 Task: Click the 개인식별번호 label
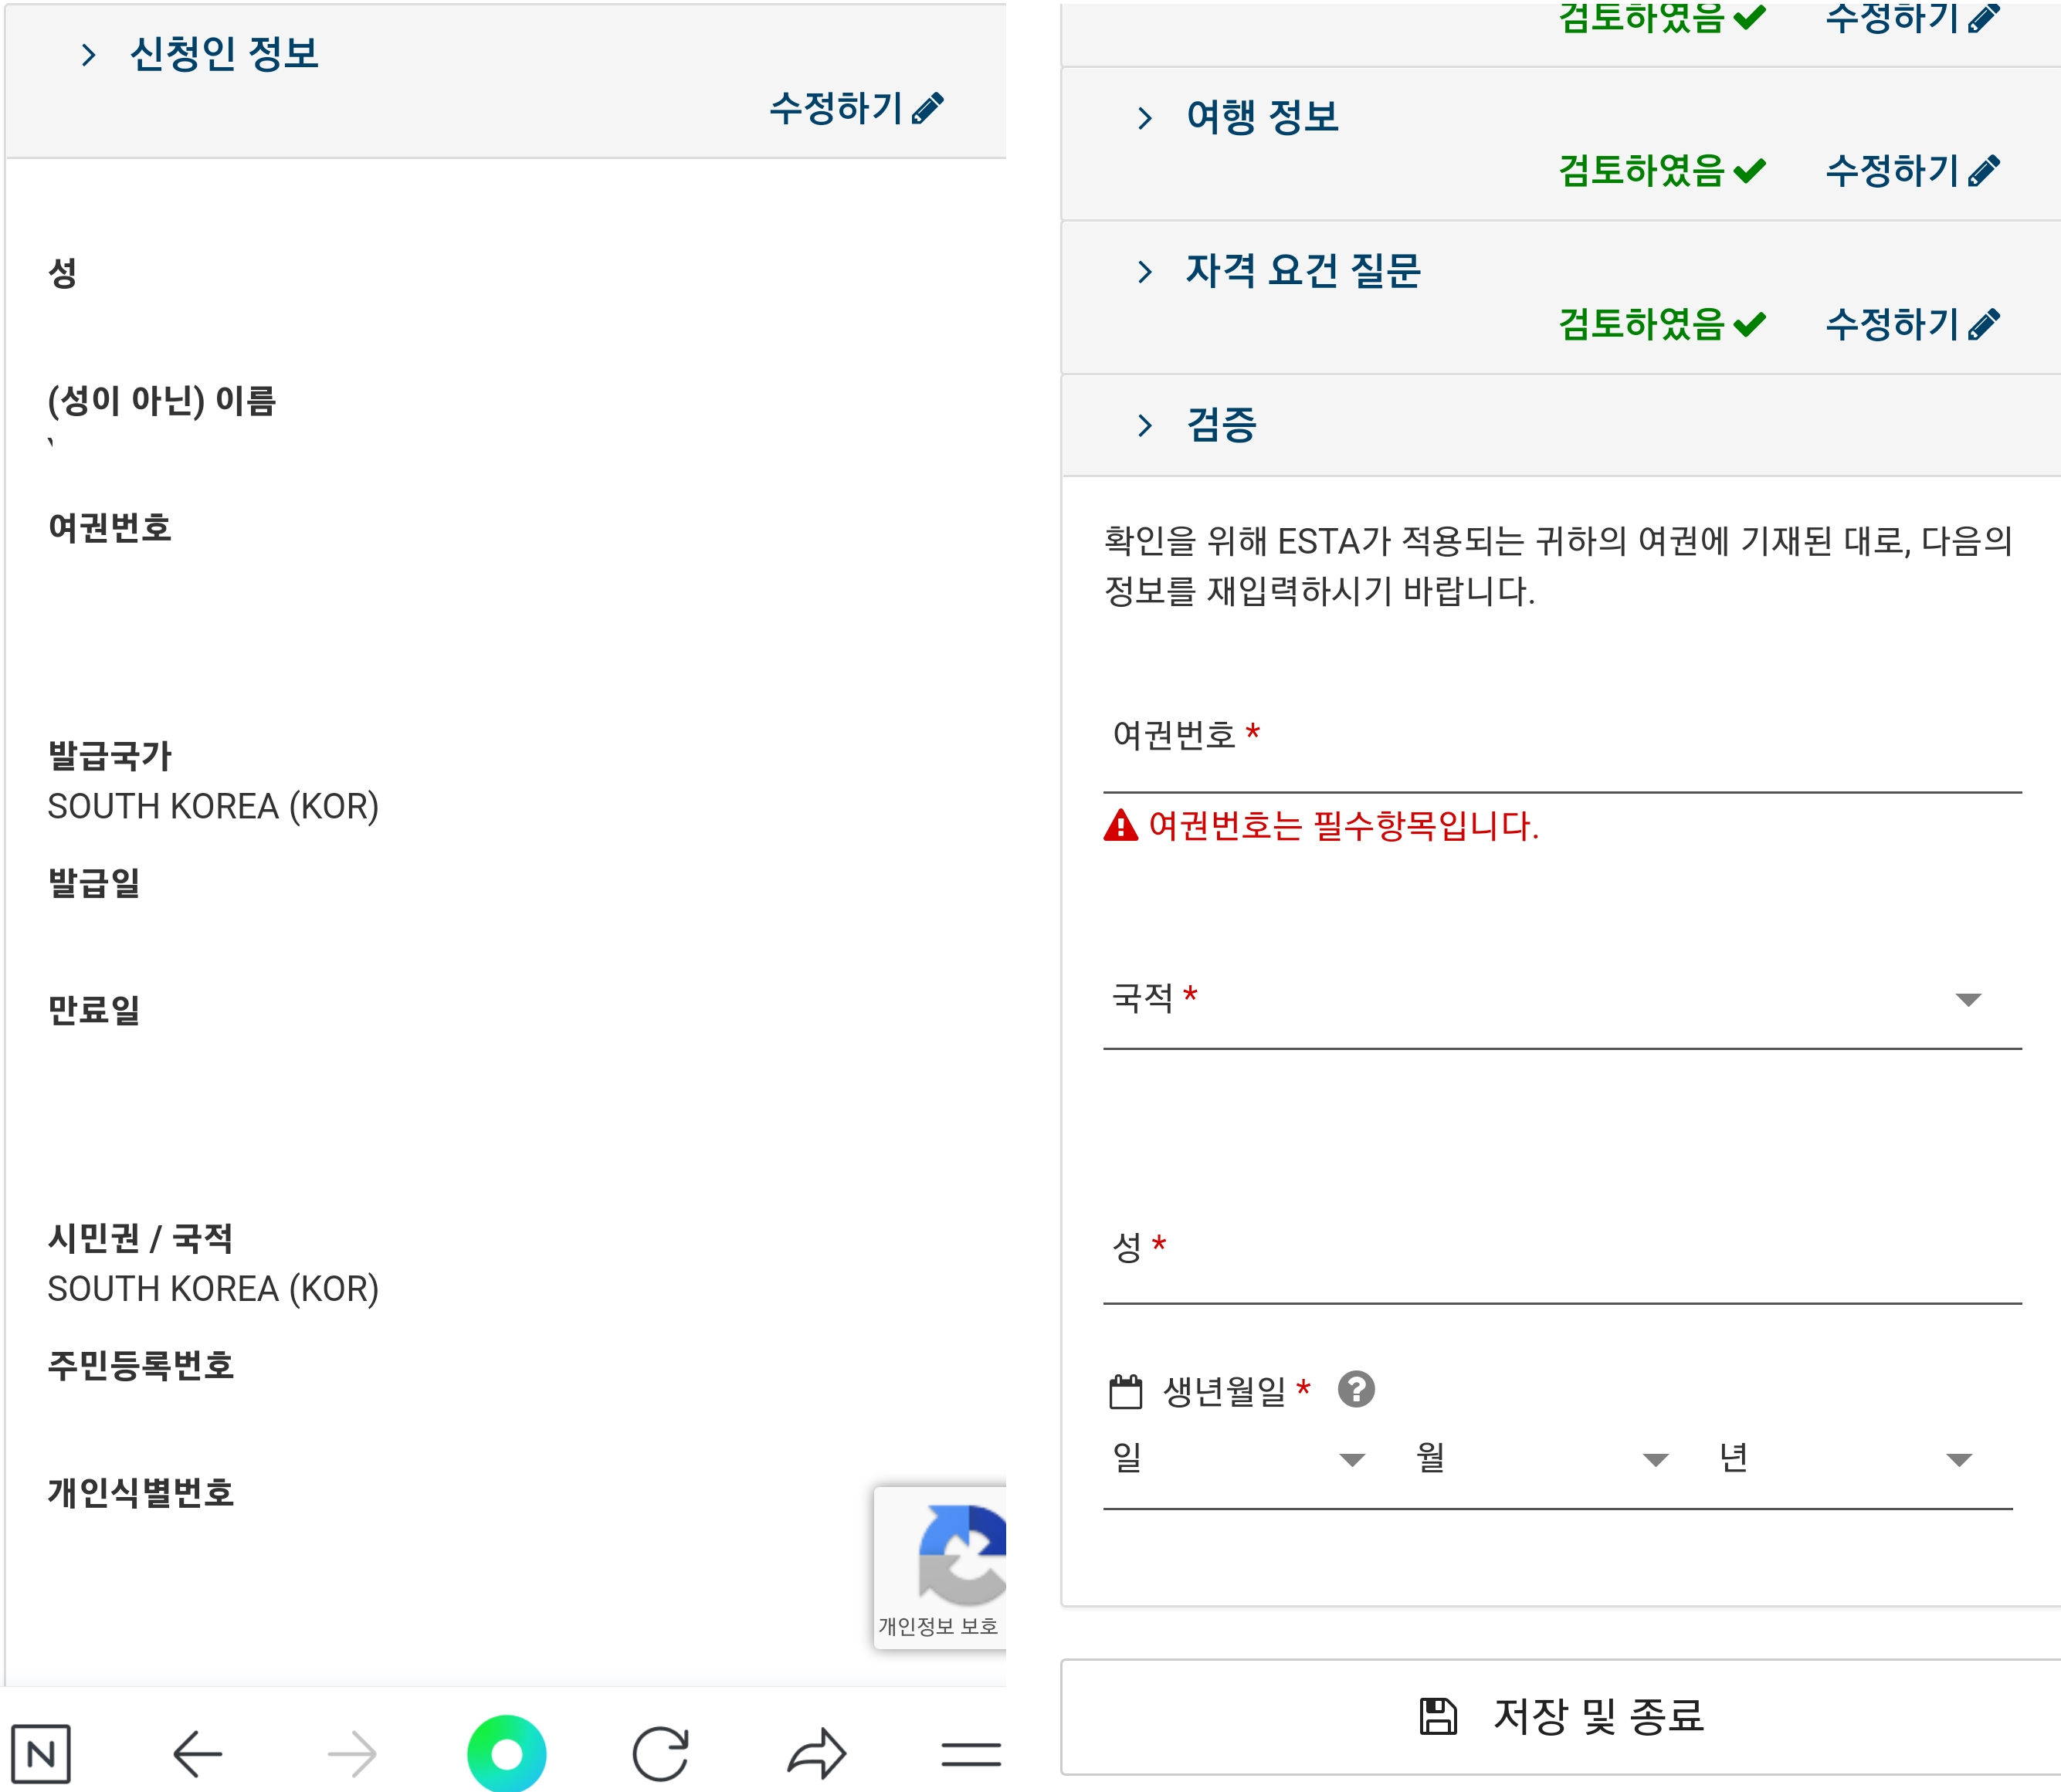pos(141,1493)
